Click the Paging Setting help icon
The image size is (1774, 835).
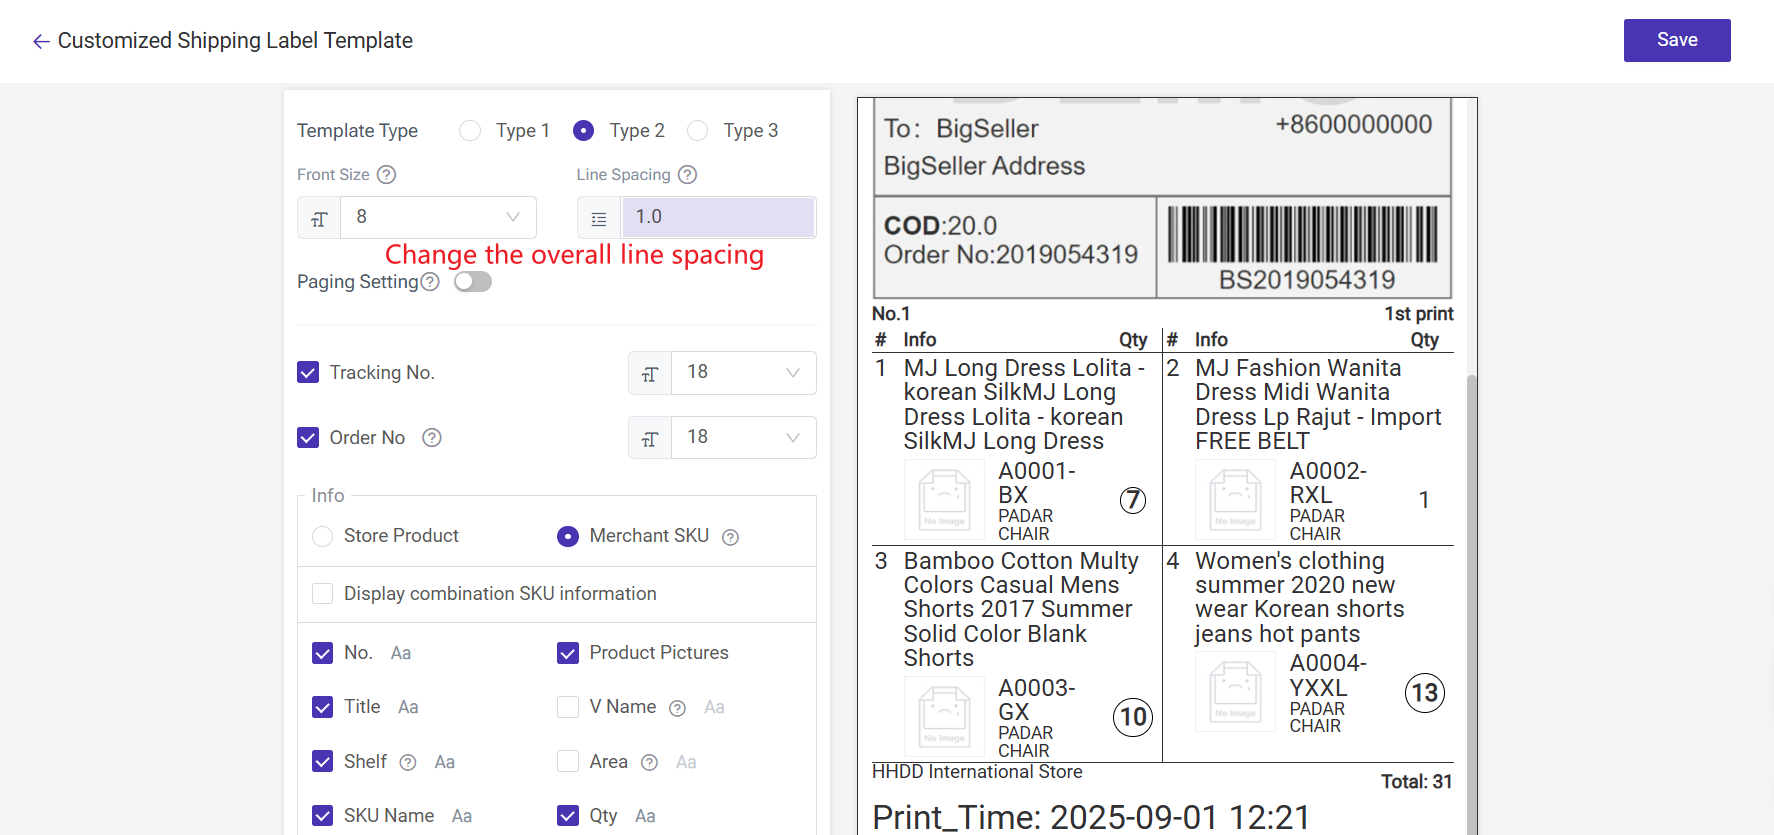[x=430, y=282]
